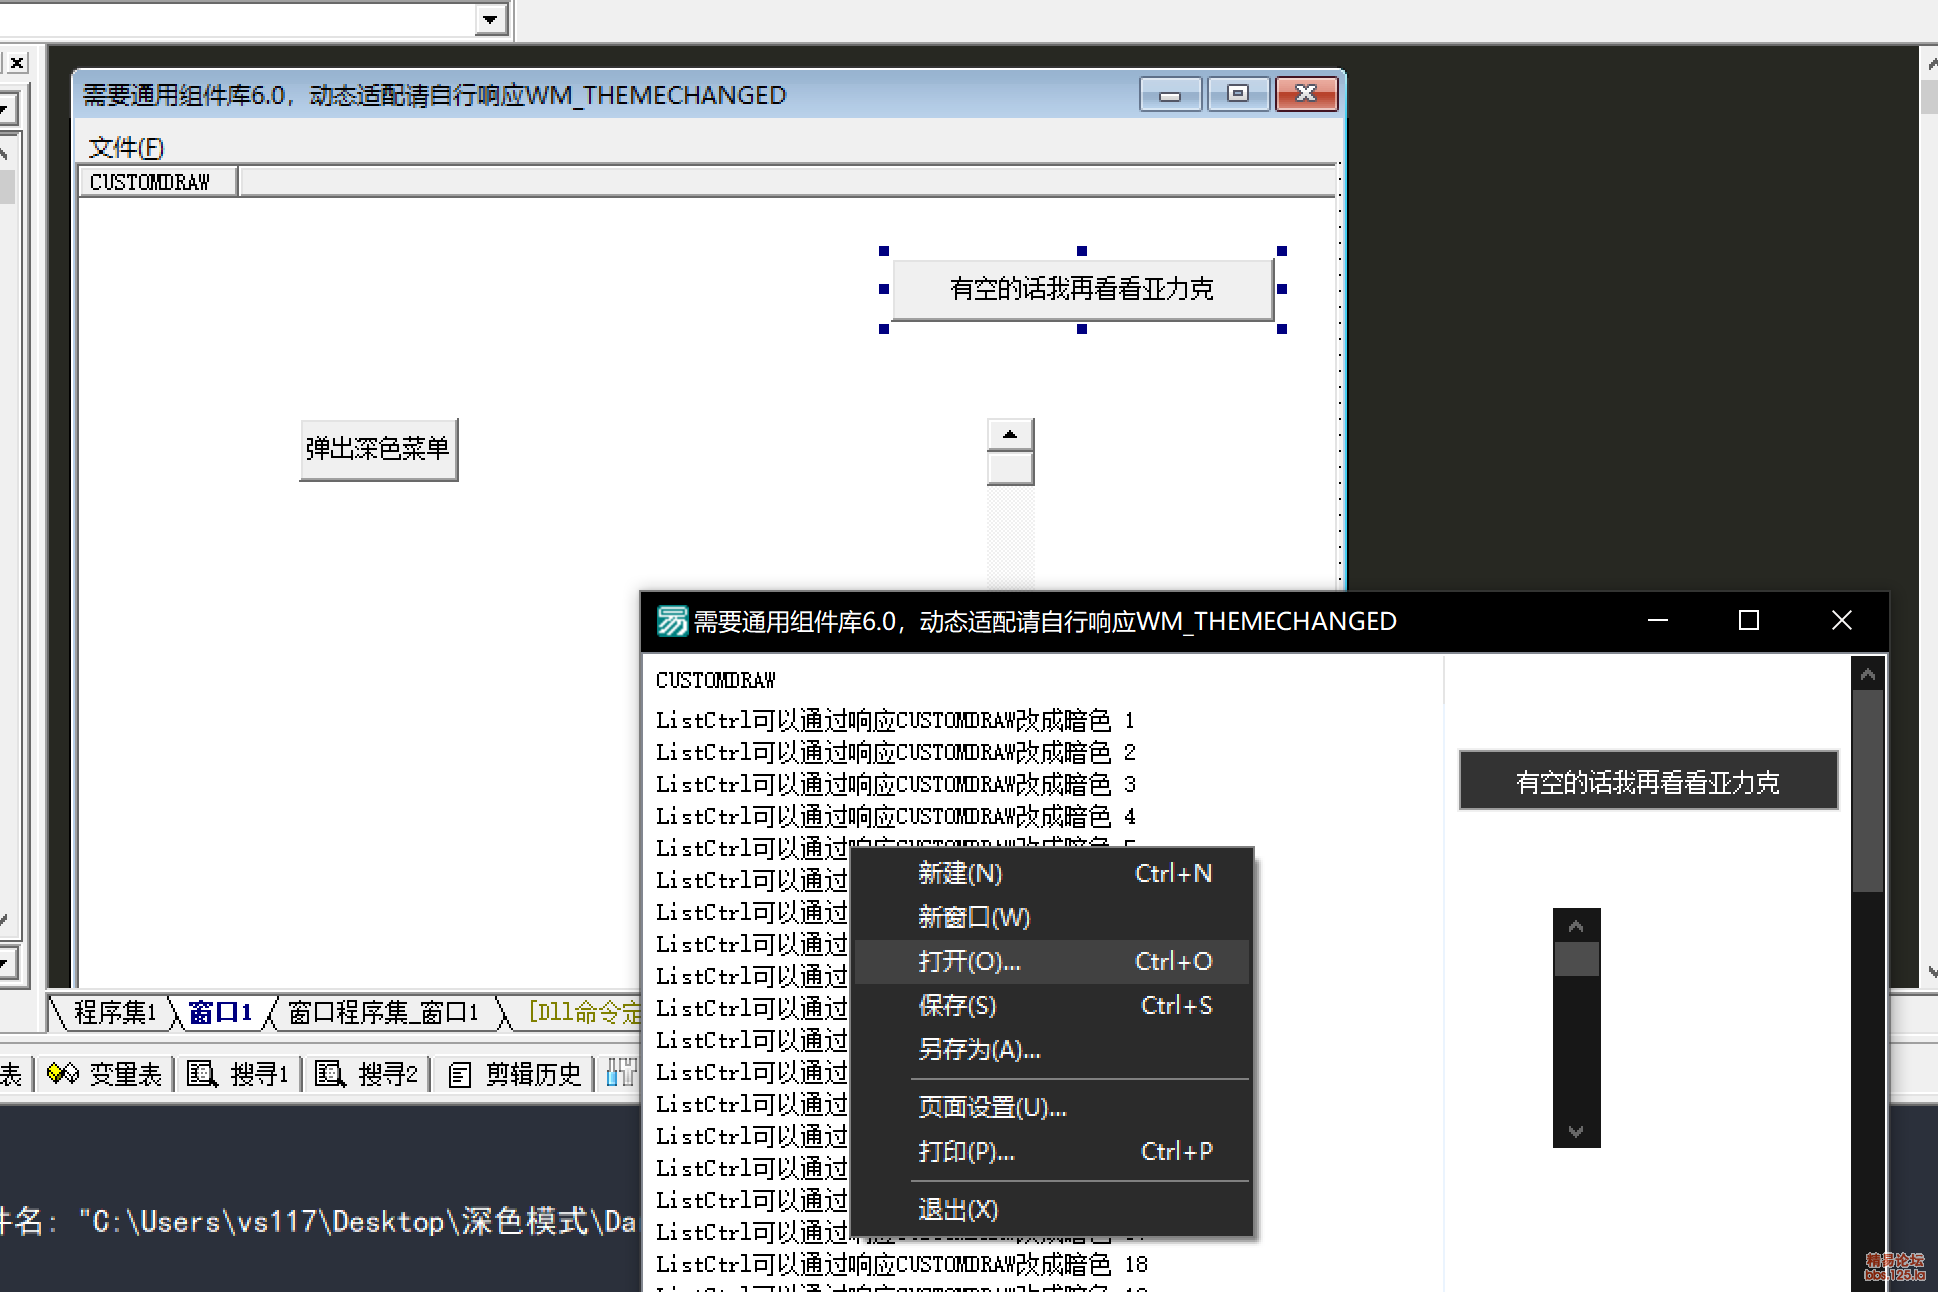Maximize the light designer window
Image resolution: width=1938 pixels, height=1292 pixels.
(1238, 94)
